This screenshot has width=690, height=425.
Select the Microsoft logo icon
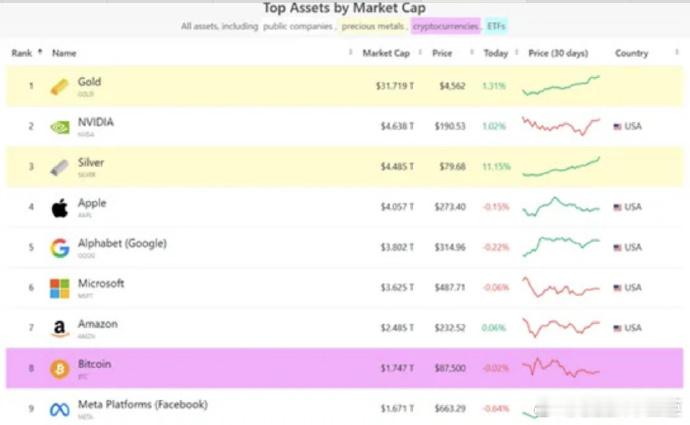pyautogui.click(x=60, y=288)
